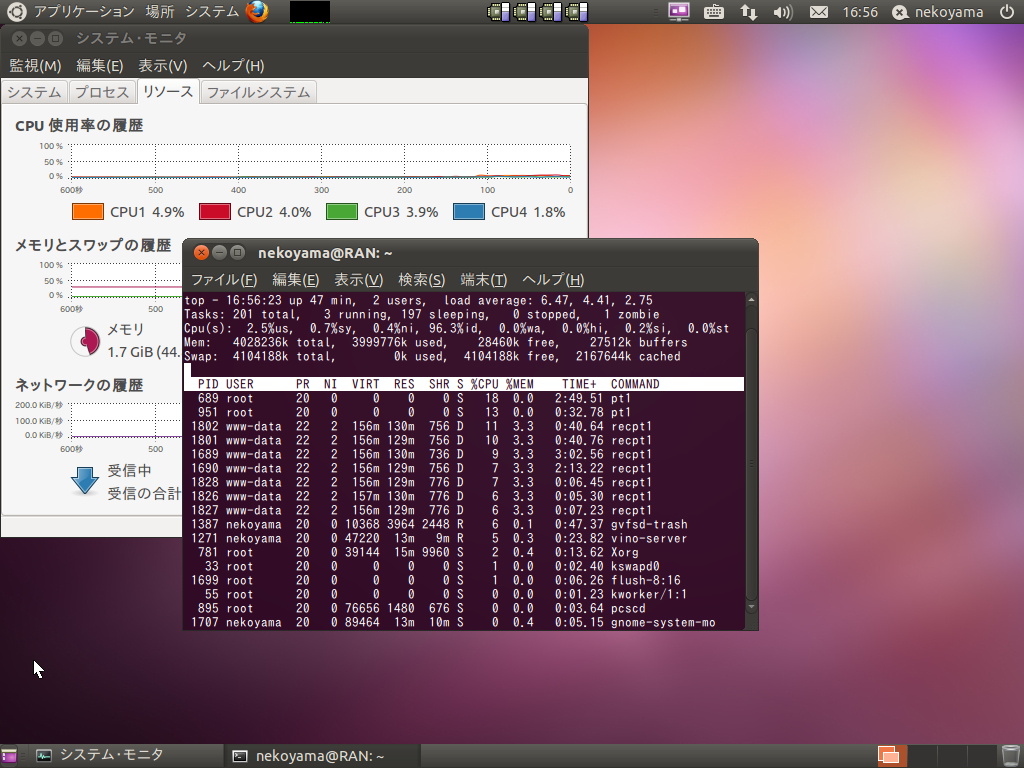Launch Firefox from the top panel
Viewport: 1024px width, 768px height.
point(257,12)
